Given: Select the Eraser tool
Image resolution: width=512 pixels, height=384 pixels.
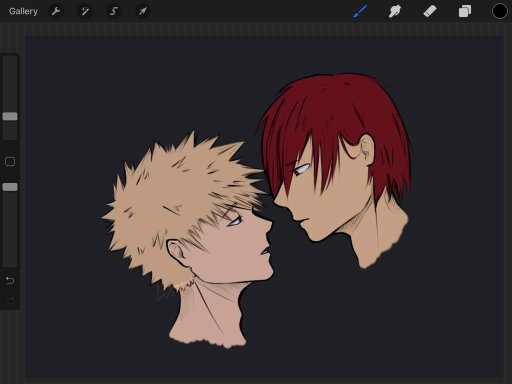Looking at the screenshot, I should coord(430,11).
